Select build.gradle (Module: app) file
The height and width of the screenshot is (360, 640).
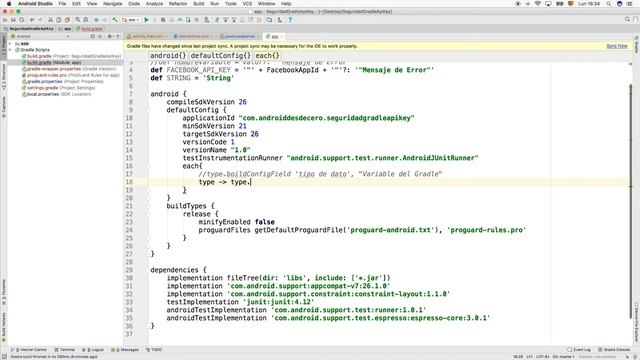coord(51,62)
